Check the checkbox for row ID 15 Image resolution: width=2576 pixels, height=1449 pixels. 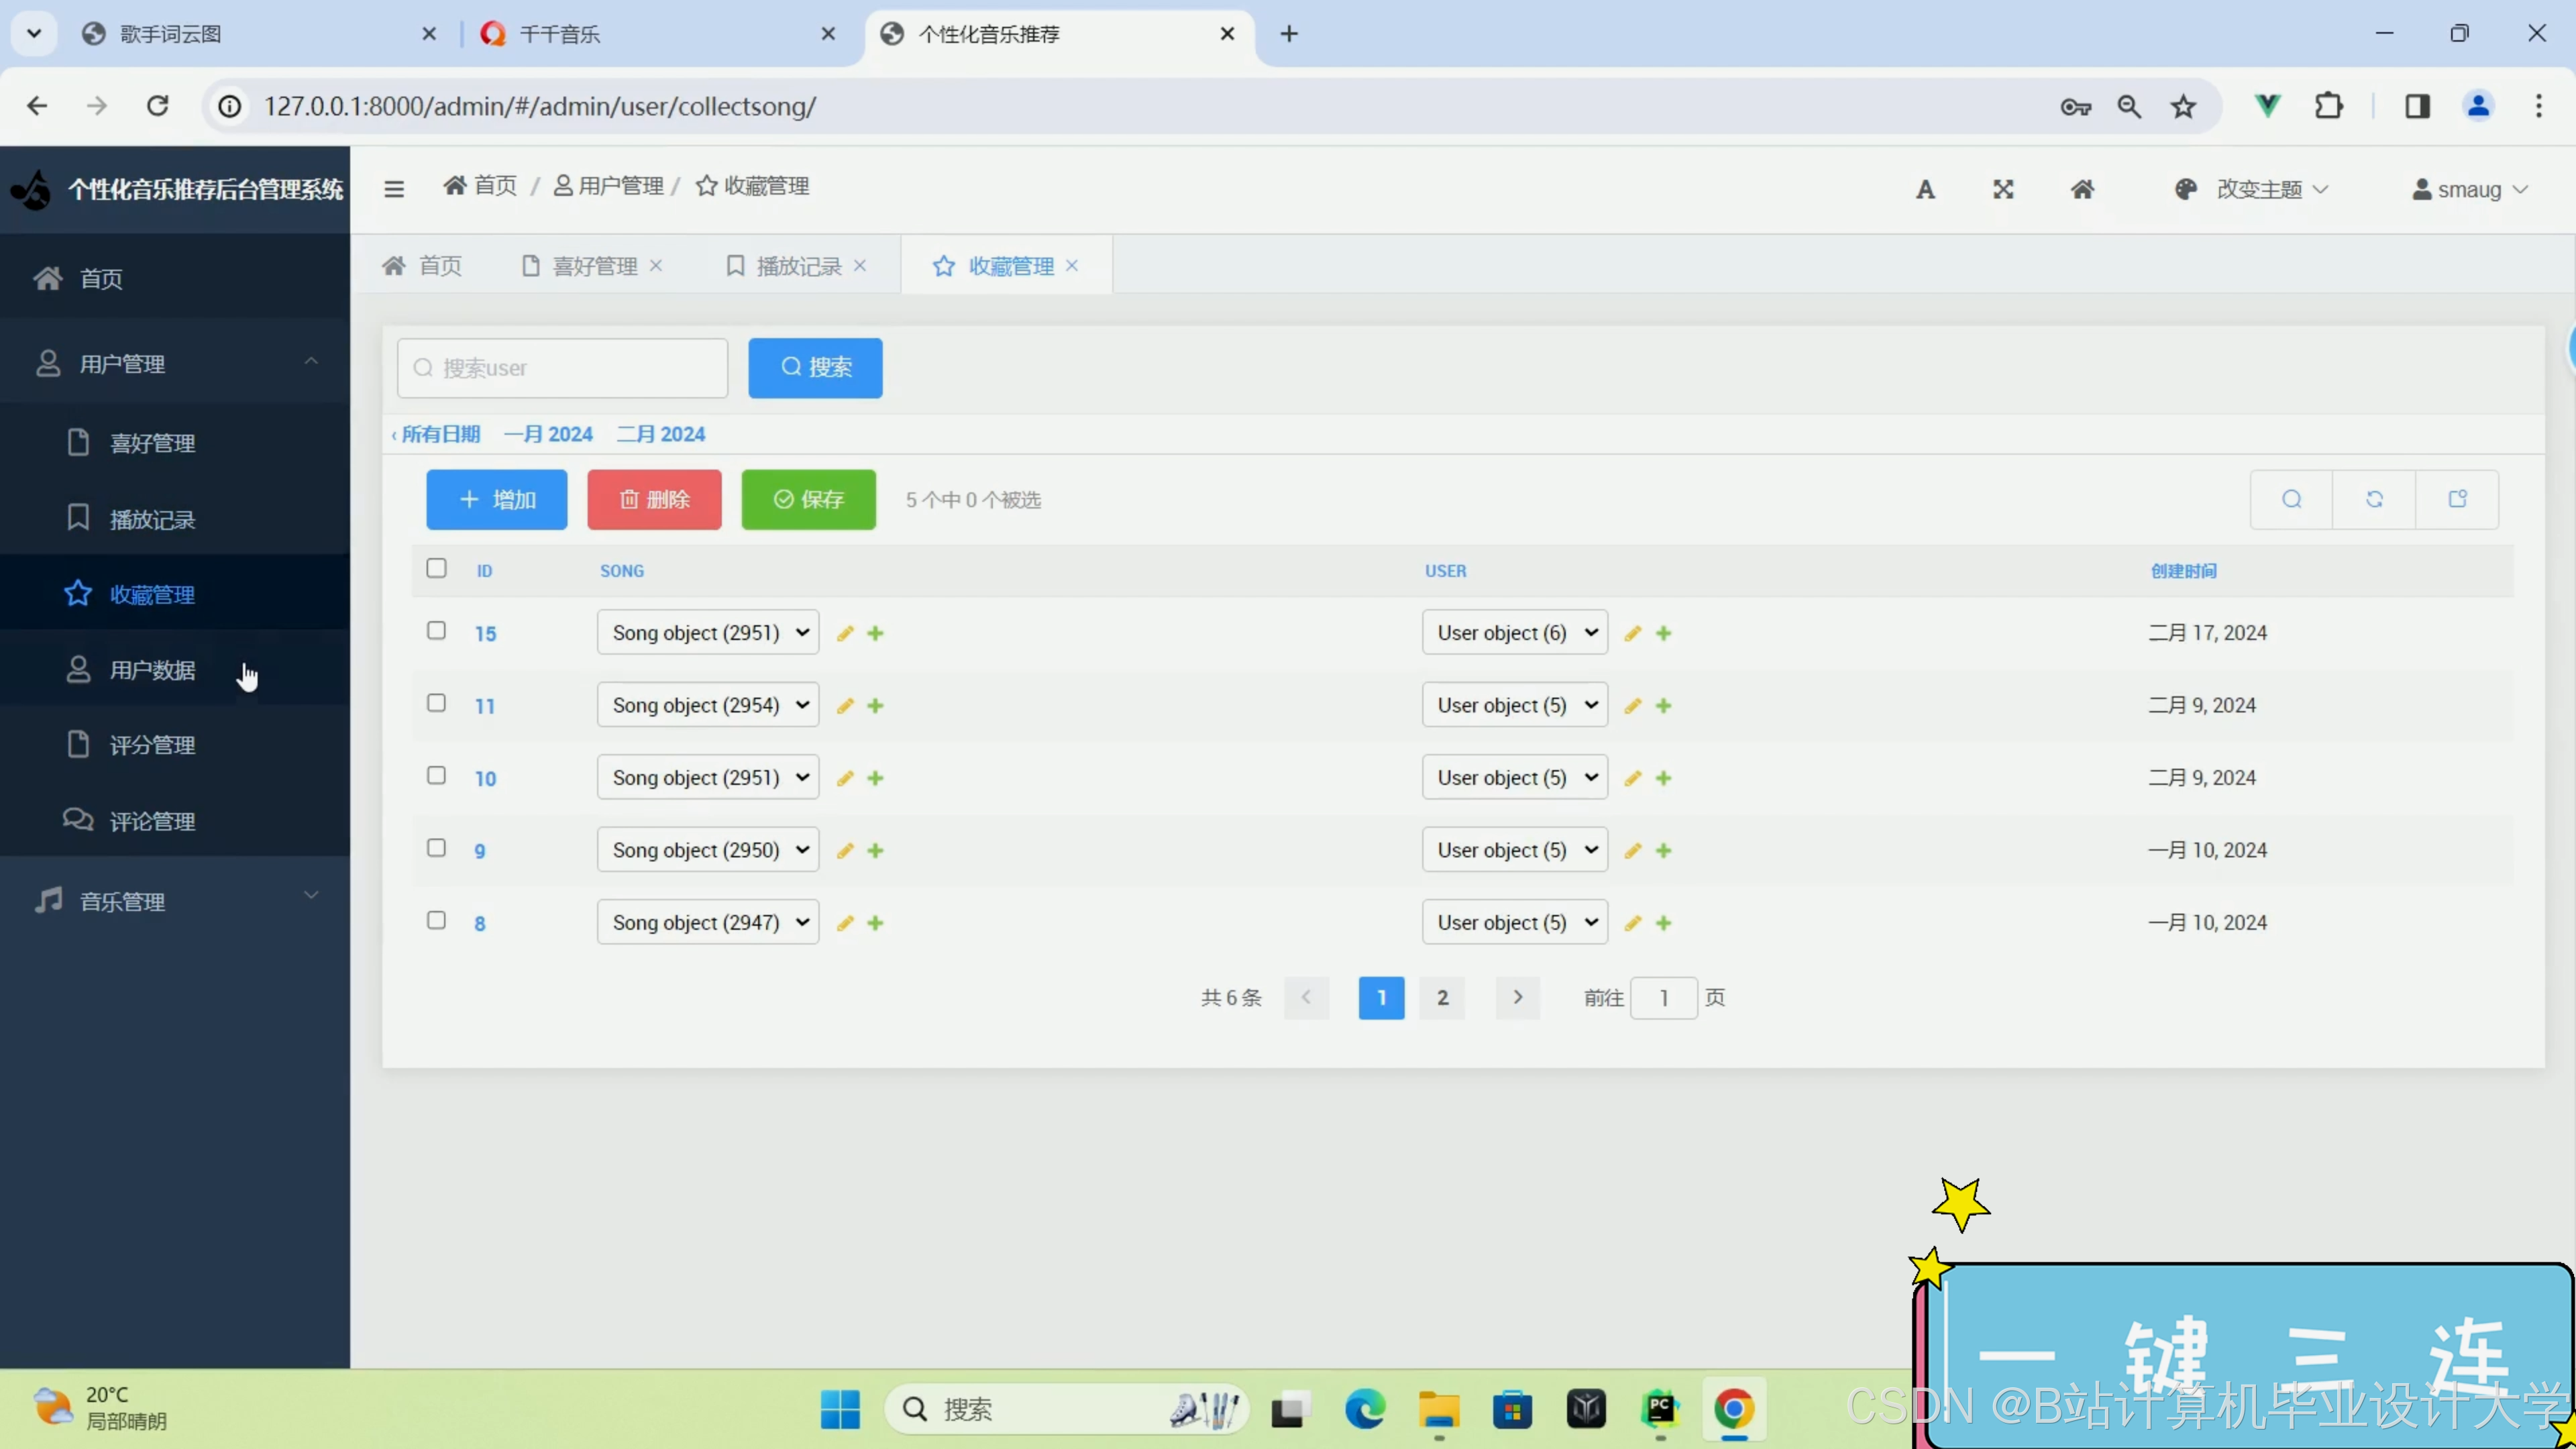[436, 631]
